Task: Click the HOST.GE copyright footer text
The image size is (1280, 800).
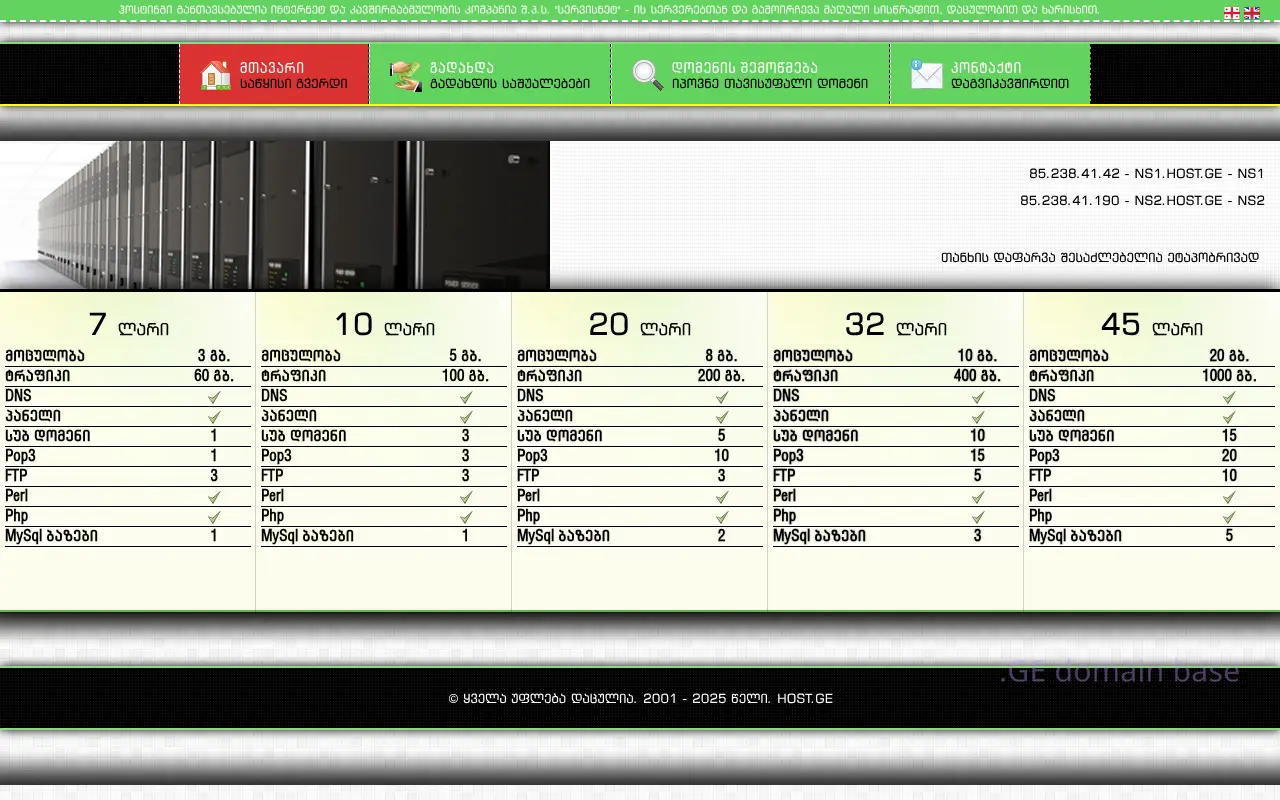Action: click(x=640, y=698)
